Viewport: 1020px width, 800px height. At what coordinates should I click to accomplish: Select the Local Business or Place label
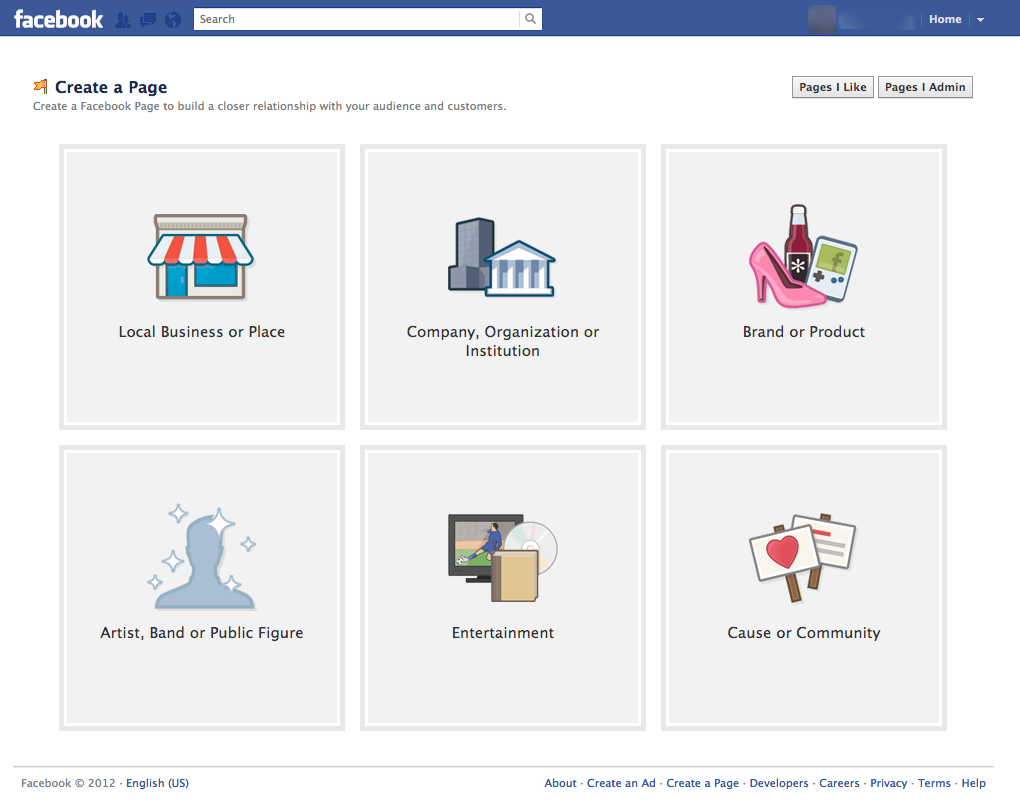[x=202, y=332]
